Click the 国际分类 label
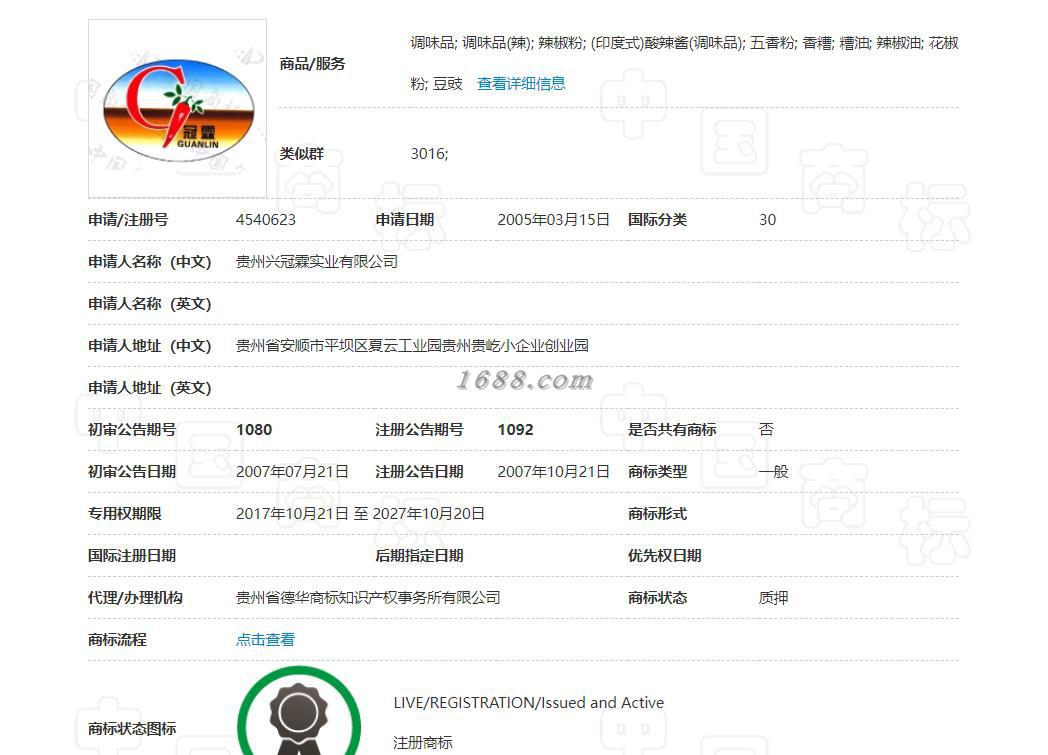 click(x=657, y=220)
